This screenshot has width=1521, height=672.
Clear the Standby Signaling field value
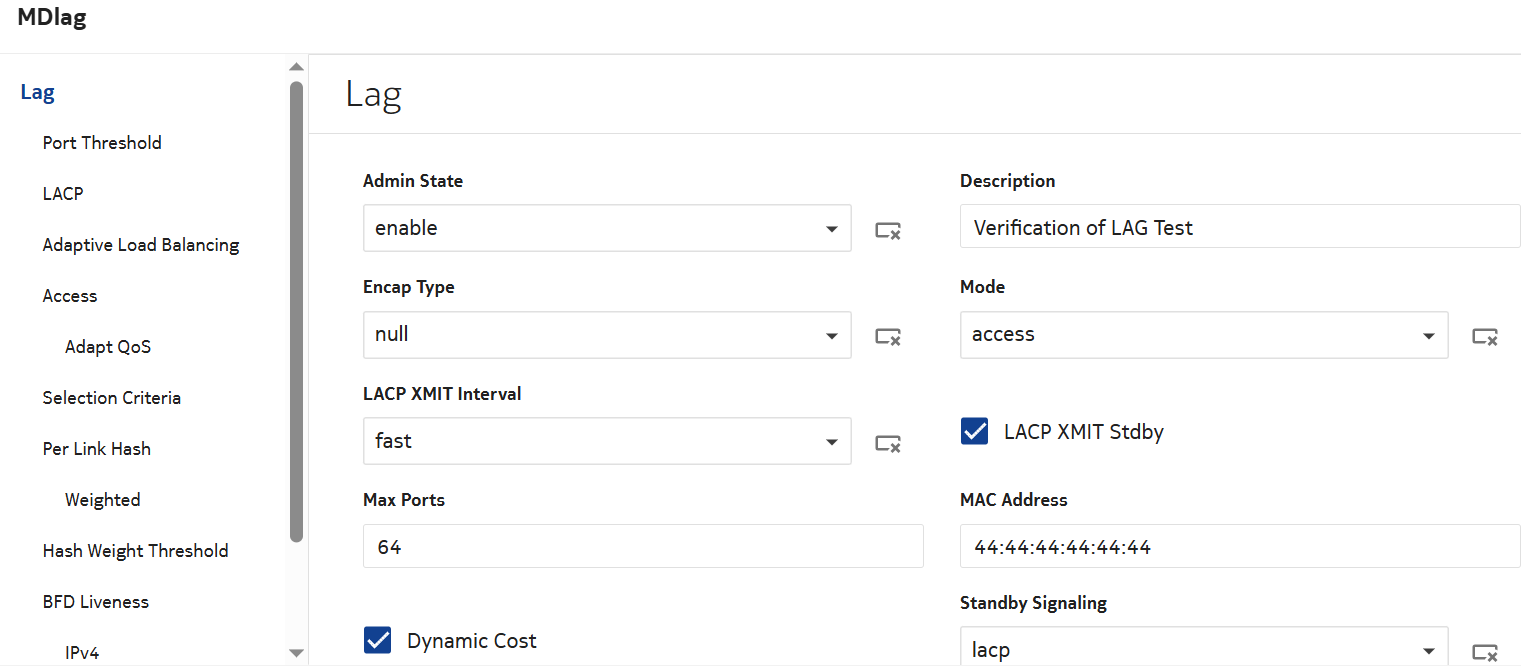click(x=1484, y=653)
